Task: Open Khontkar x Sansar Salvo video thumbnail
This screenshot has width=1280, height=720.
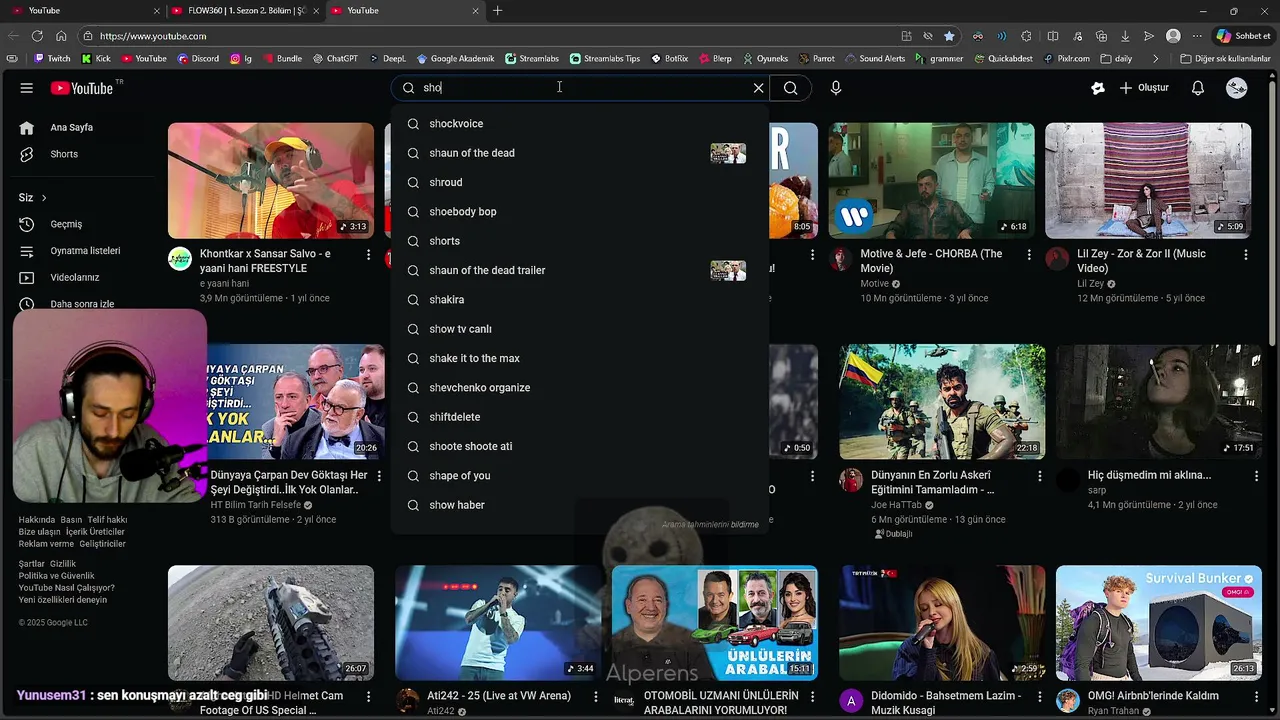Action: click(271, 180)
